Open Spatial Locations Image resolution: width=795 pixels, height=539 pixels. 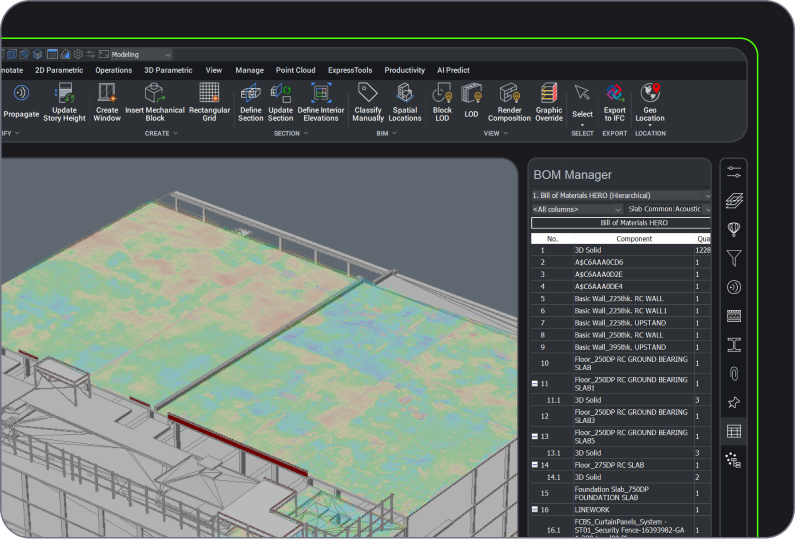[x=405, y=102]
